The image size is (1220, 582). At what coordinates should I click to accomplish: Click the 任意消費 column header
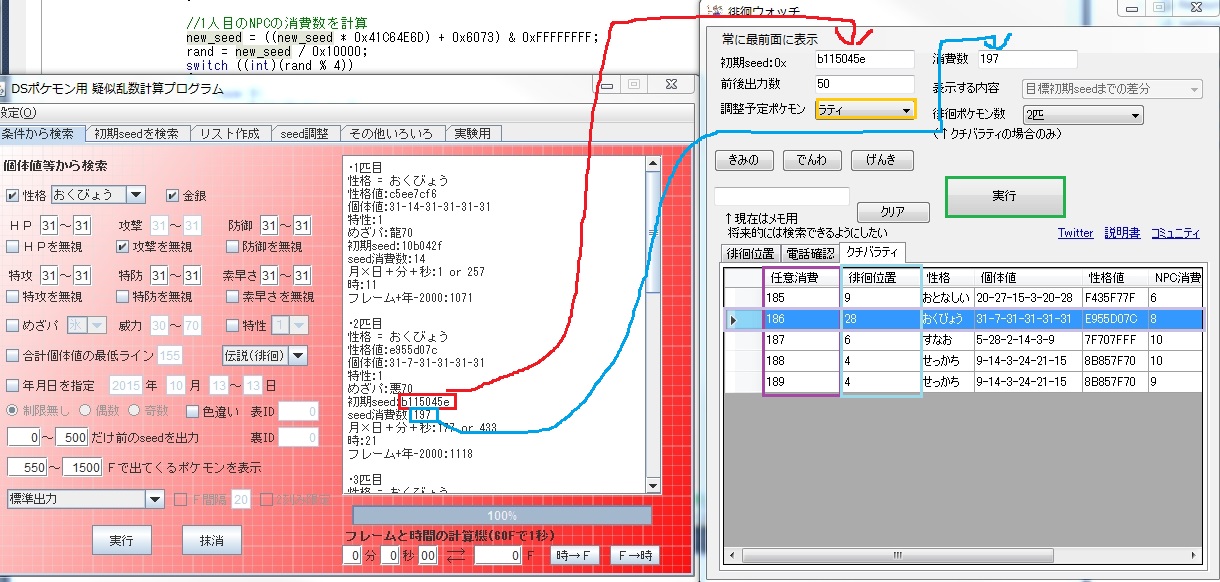802,277
